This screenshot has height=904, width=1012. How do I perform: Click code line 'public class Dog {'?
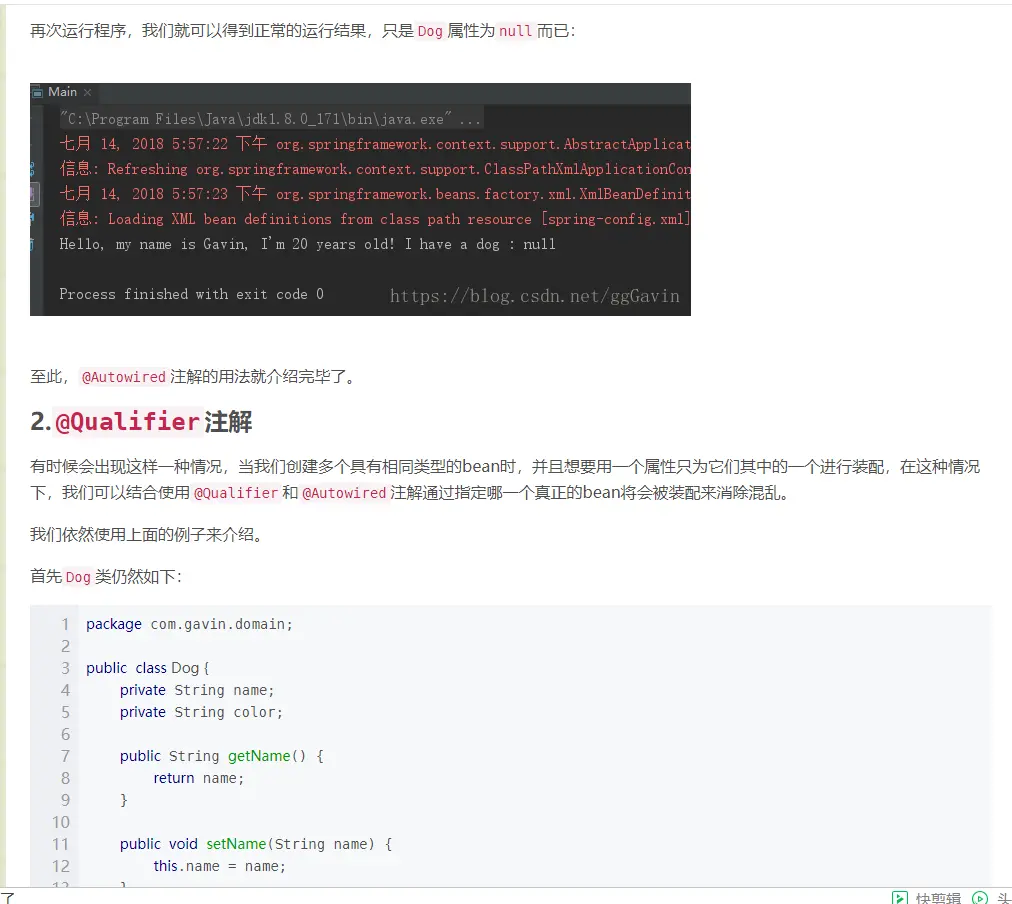click(147, 668)
